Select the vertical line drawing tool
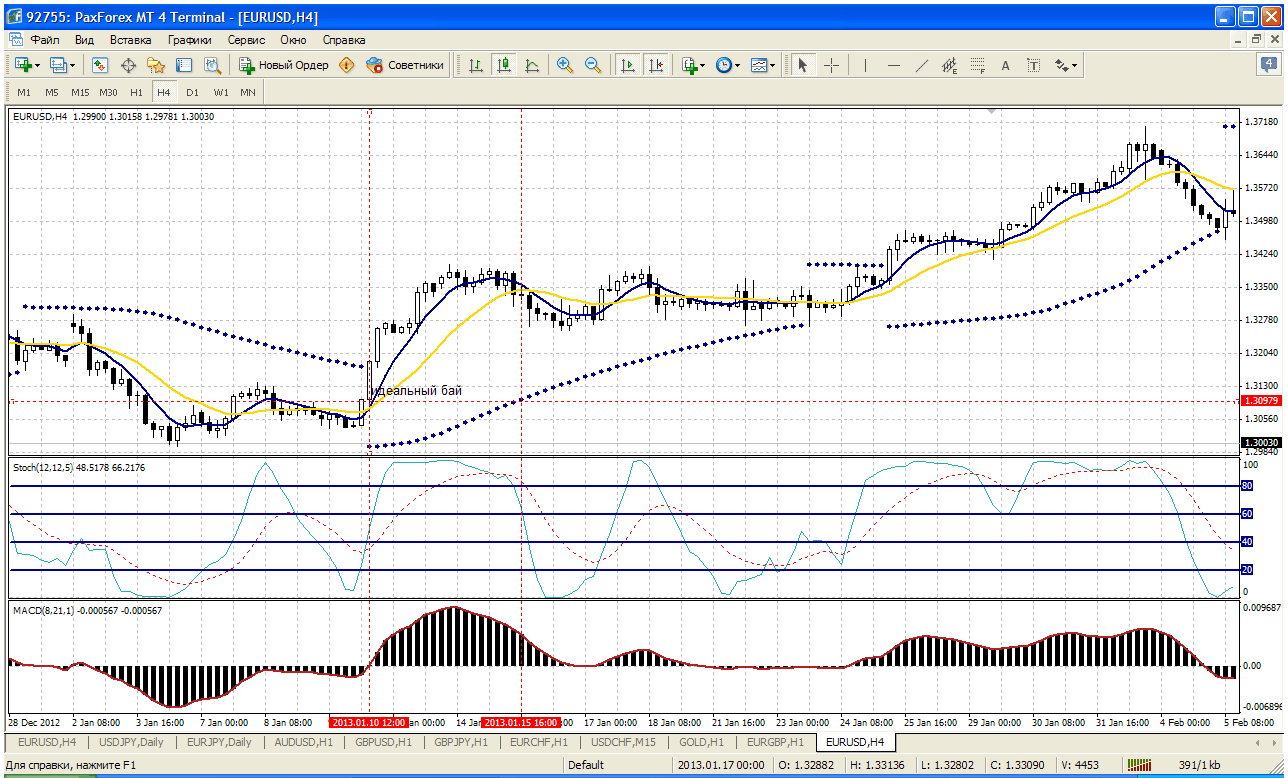 click(x=866, y=65)
